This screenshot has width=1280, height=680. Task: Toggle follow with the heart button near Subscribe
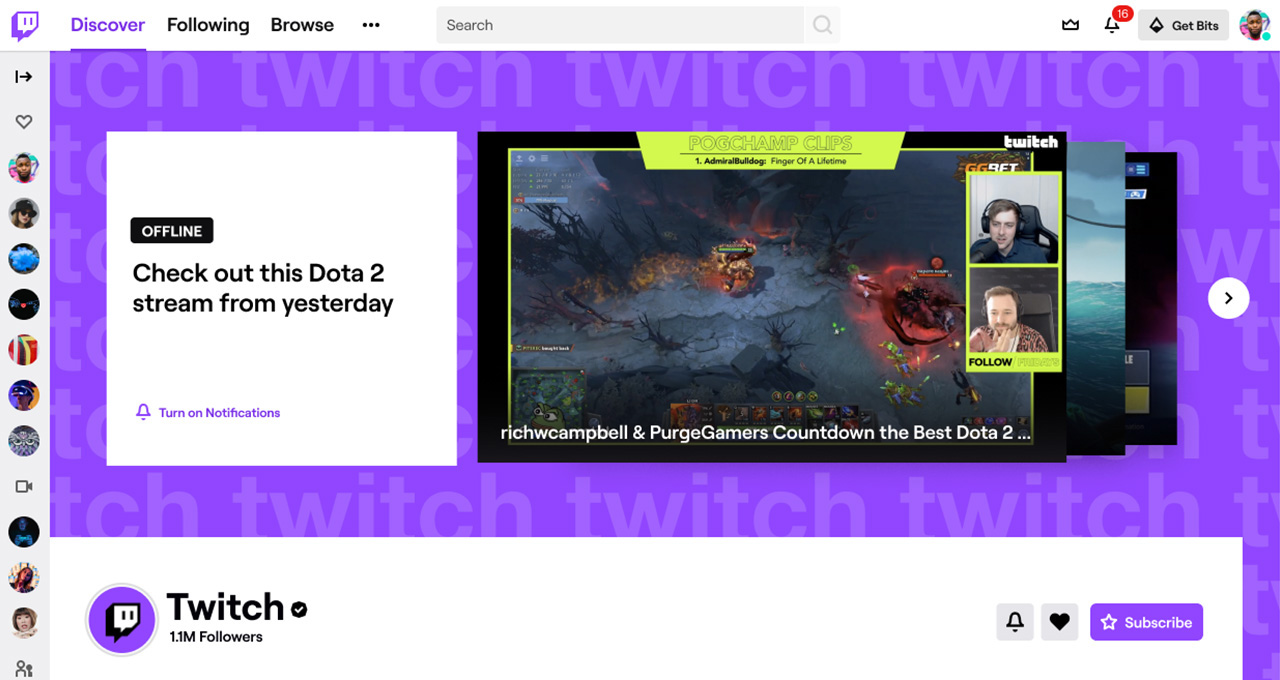pyautogui.click(x=1060, y=622)
